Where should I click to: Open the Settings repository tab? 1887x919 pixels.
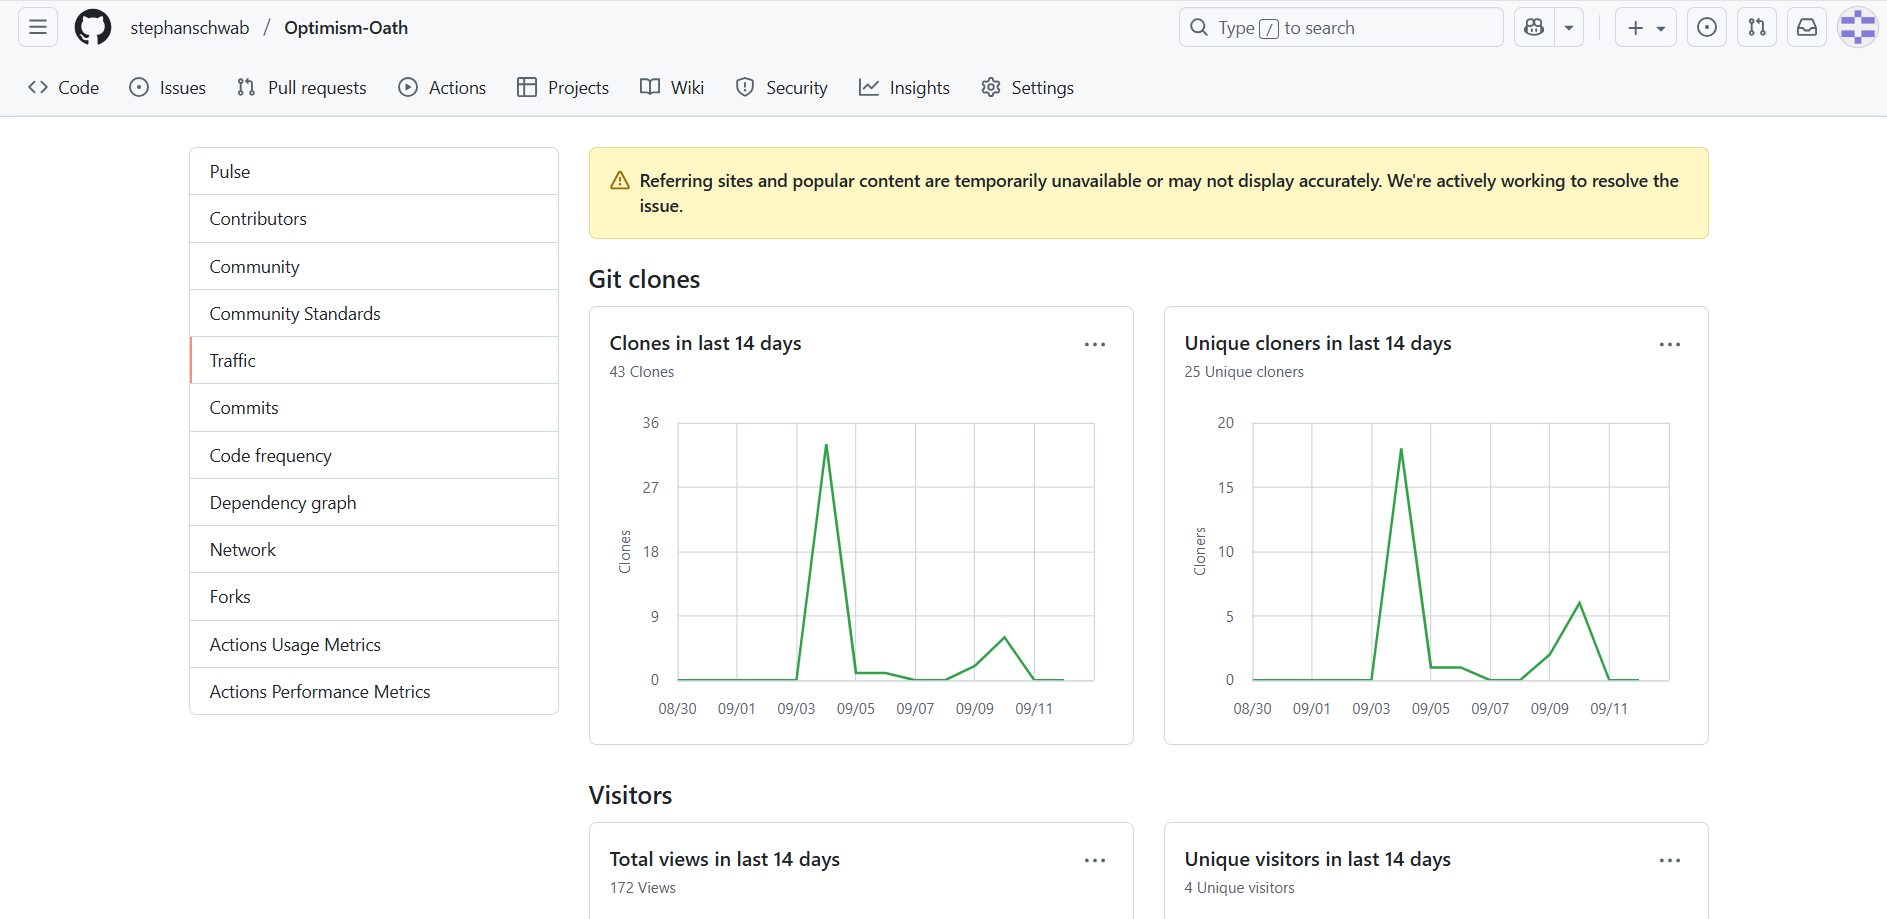click(1027, 88)
